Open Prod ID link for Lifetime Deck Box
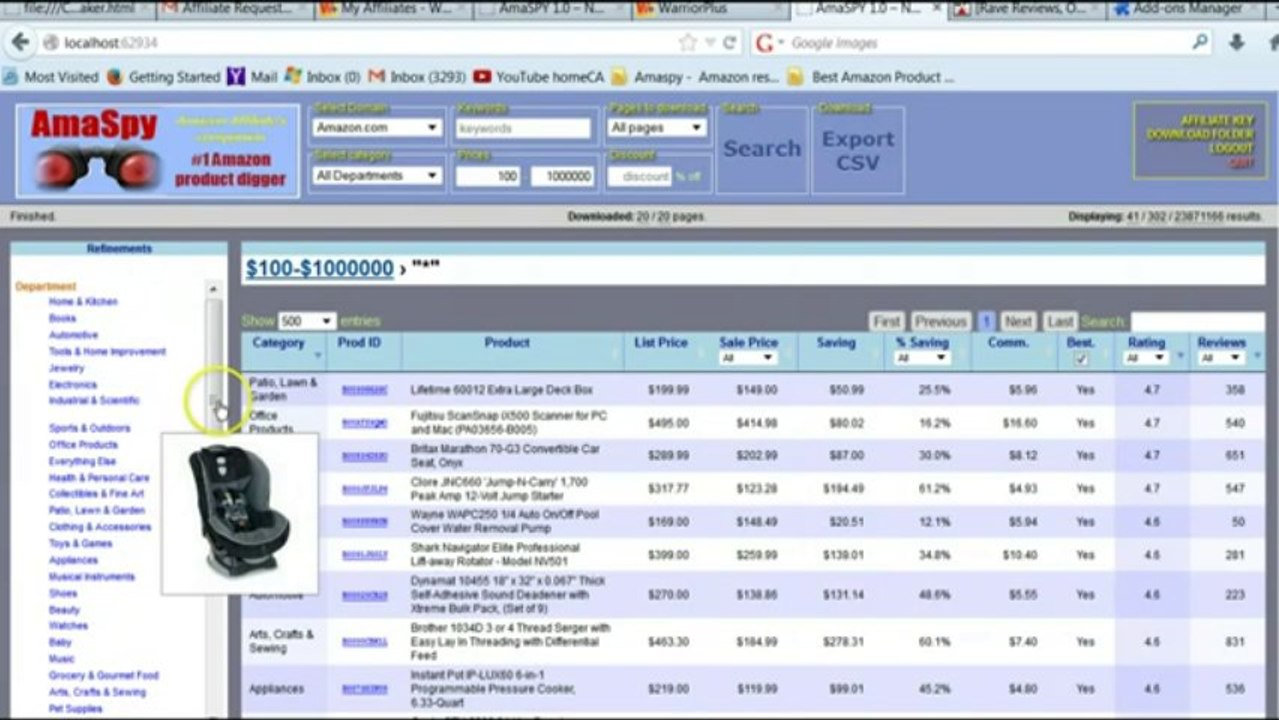The height and width of the screenshot is (720, 1279). point(364,390)
